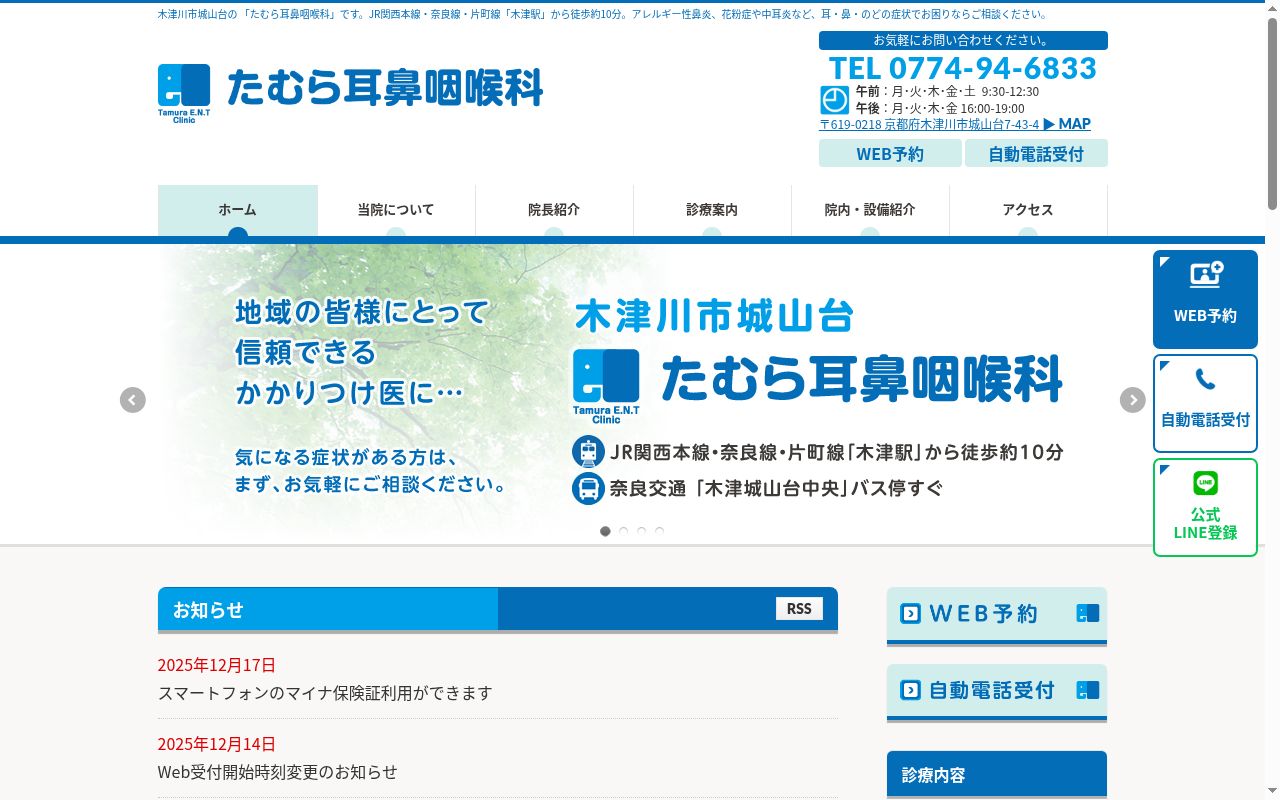Screen dimensions: 1280x800
Task: Click the header WEB予約 button
Action: (890, 153)
